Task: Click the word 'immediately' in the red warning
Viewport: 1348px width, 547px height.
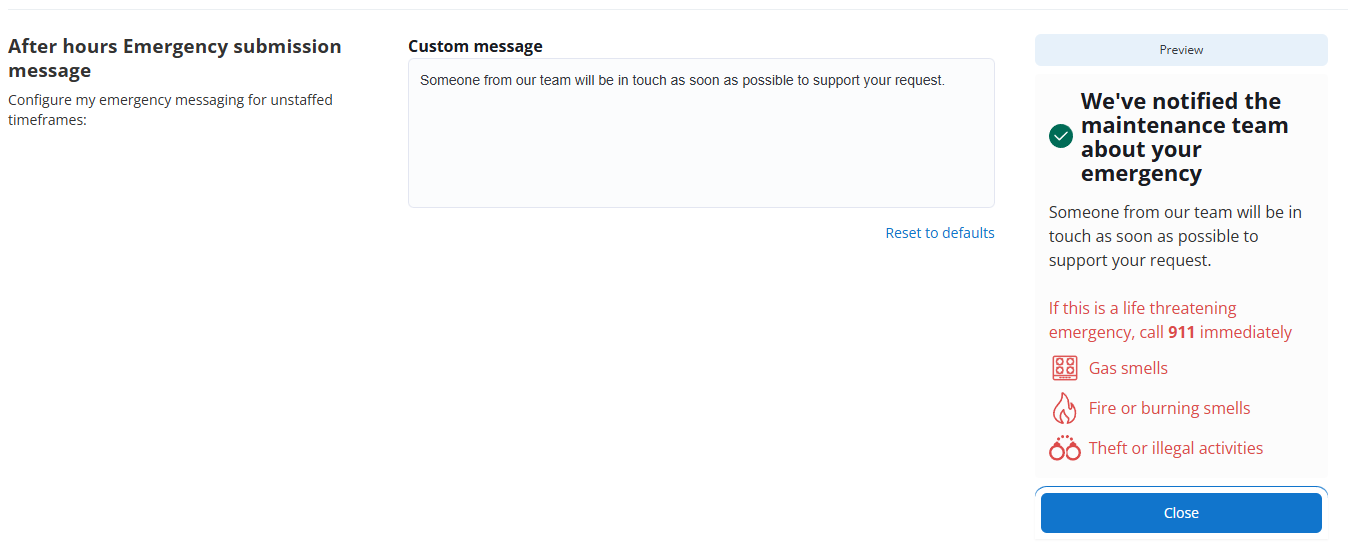Action: 1246,332
